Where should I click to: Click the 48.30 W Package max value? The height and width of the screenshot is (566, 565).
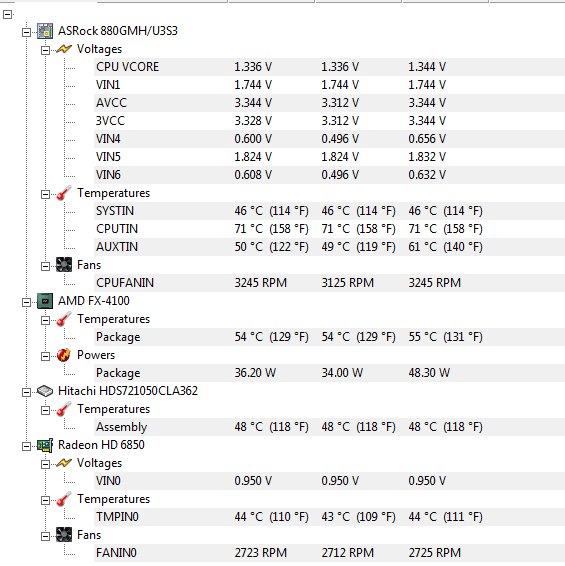click(429, 373)
